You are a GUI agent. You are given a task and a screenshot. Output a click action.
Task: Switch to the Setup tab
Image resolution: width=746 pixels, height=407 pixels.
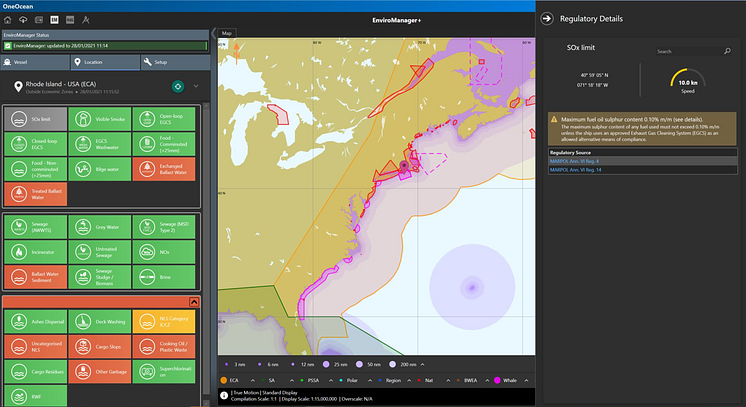tap(175, 62)
